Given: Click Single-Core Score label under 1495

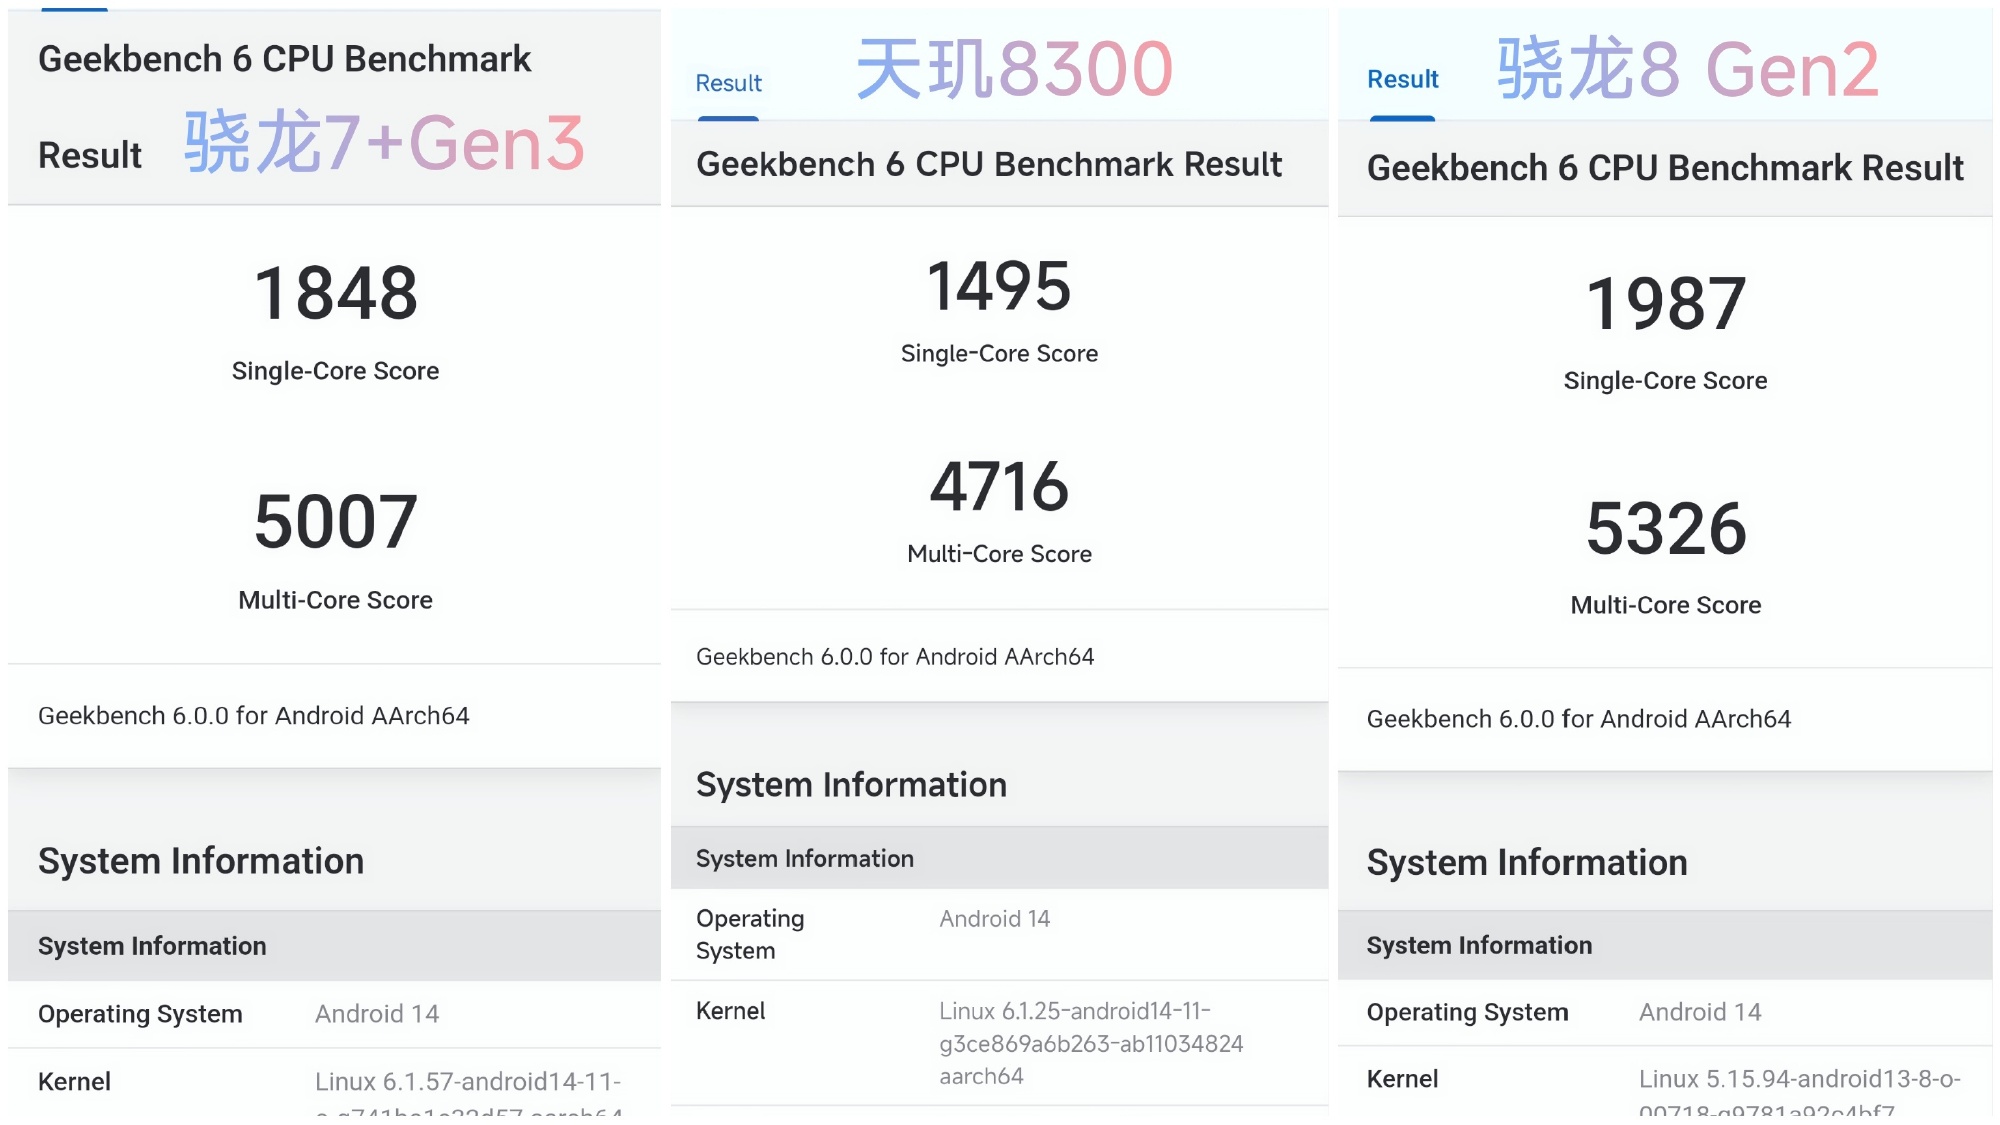Looking at the screenshot, I should tap(999, 353).
